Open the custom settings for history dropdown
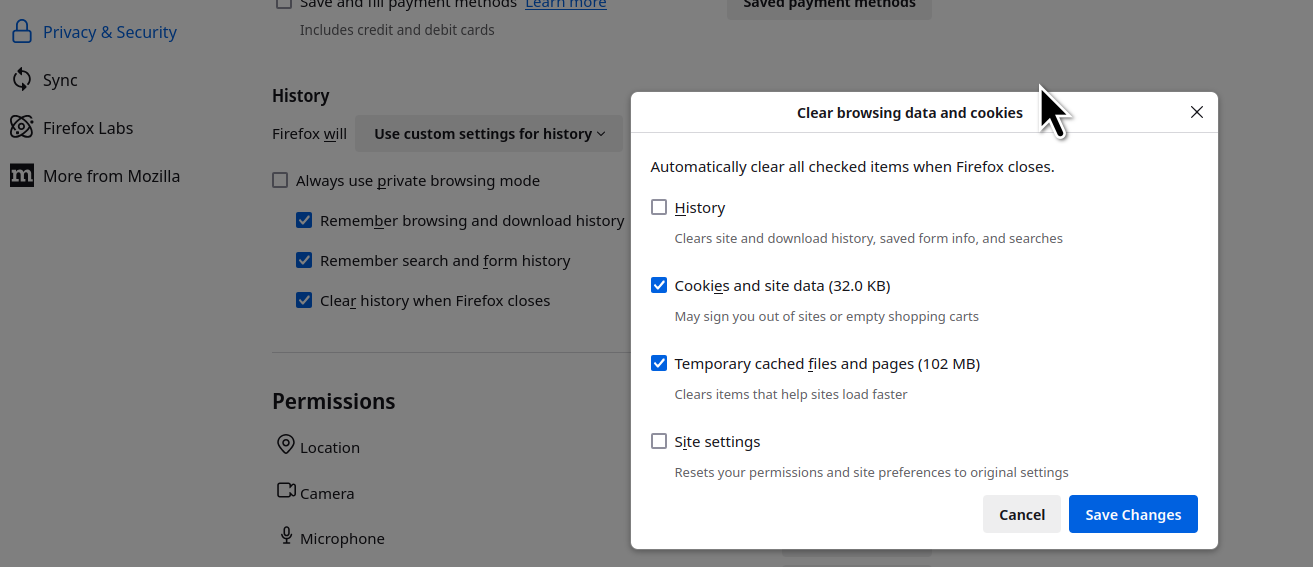 [489, 134]
